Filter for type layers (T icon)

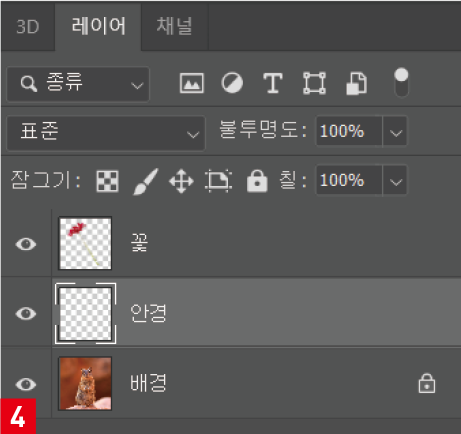(273, 83)
